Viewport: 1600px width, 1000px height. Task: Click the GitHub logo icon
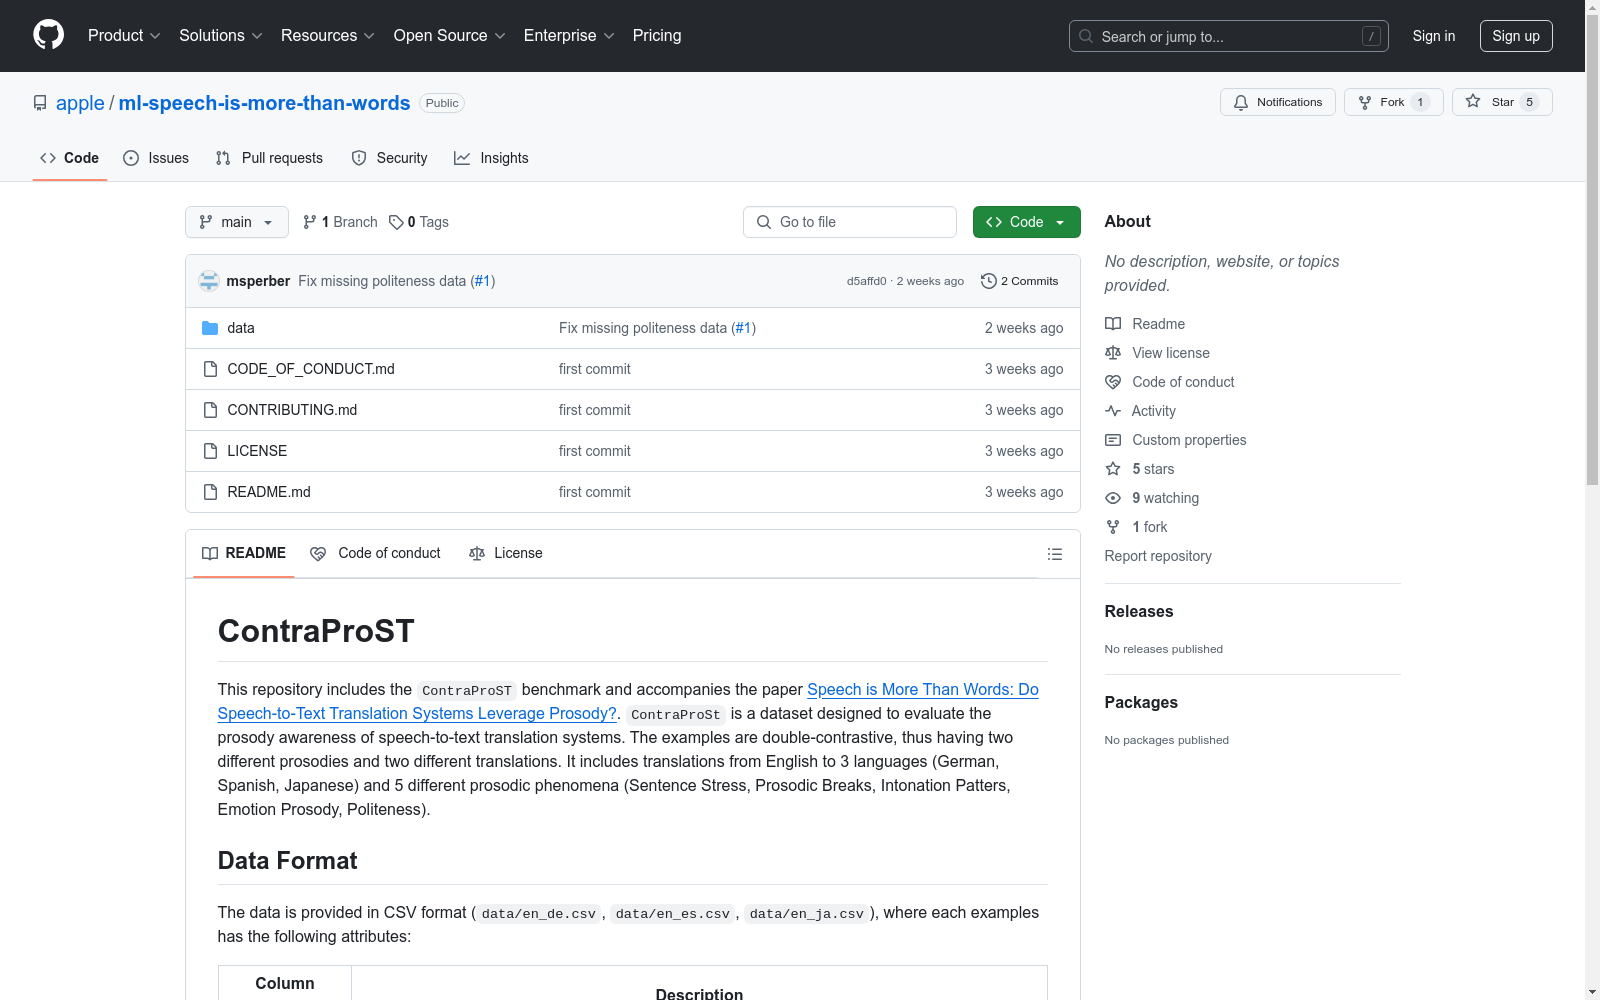(x=48, y=35)
